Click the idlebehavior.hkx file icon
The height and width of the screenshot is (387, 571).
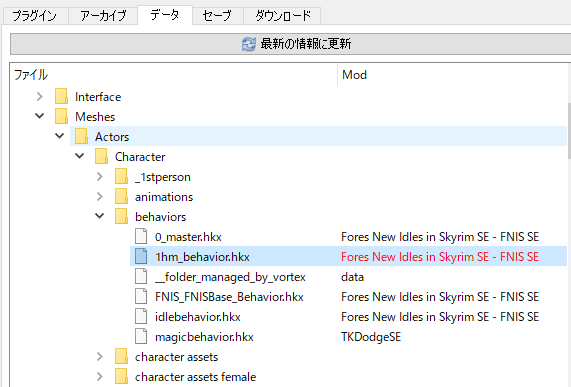click(x=141, y=317)
